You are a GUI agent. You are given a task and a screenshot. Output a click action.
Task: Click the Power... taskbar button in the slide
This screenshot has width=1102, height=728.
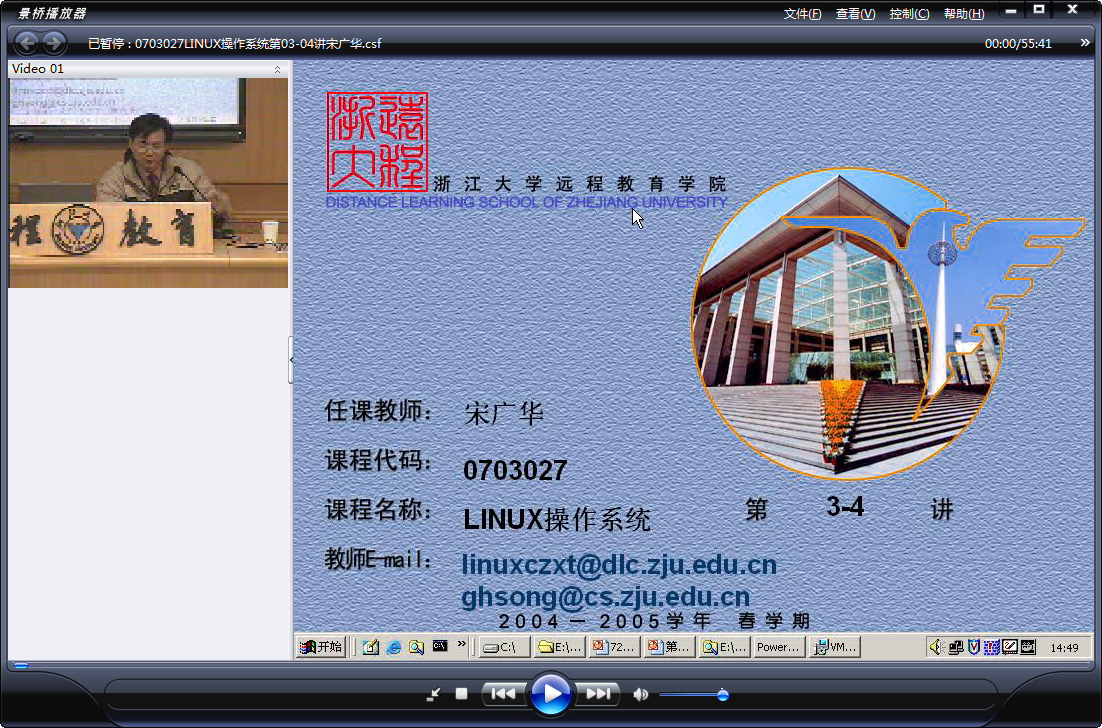pos(778,647)
